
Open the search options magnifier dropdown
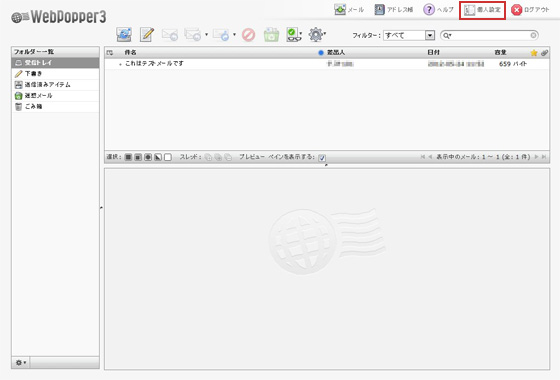447,35
